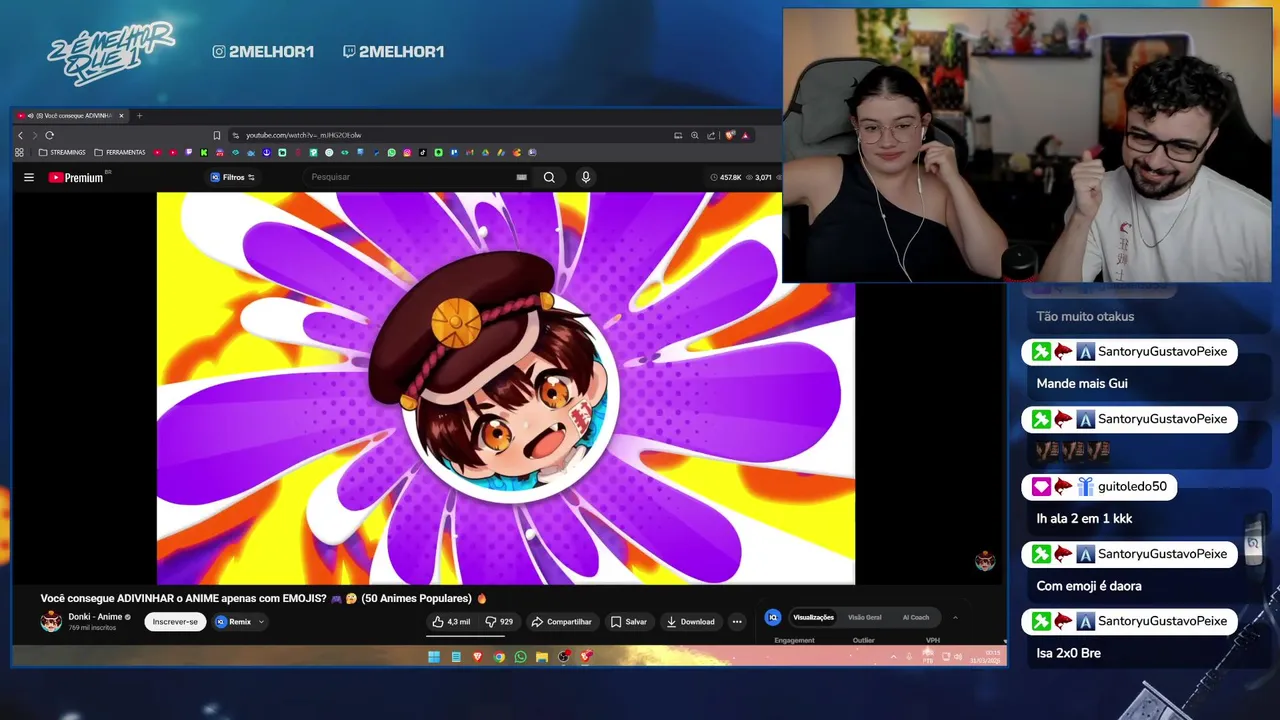The image size is (1280, 720).
Task: Open the Windows Start button
Action: click(x=434, y=657)
